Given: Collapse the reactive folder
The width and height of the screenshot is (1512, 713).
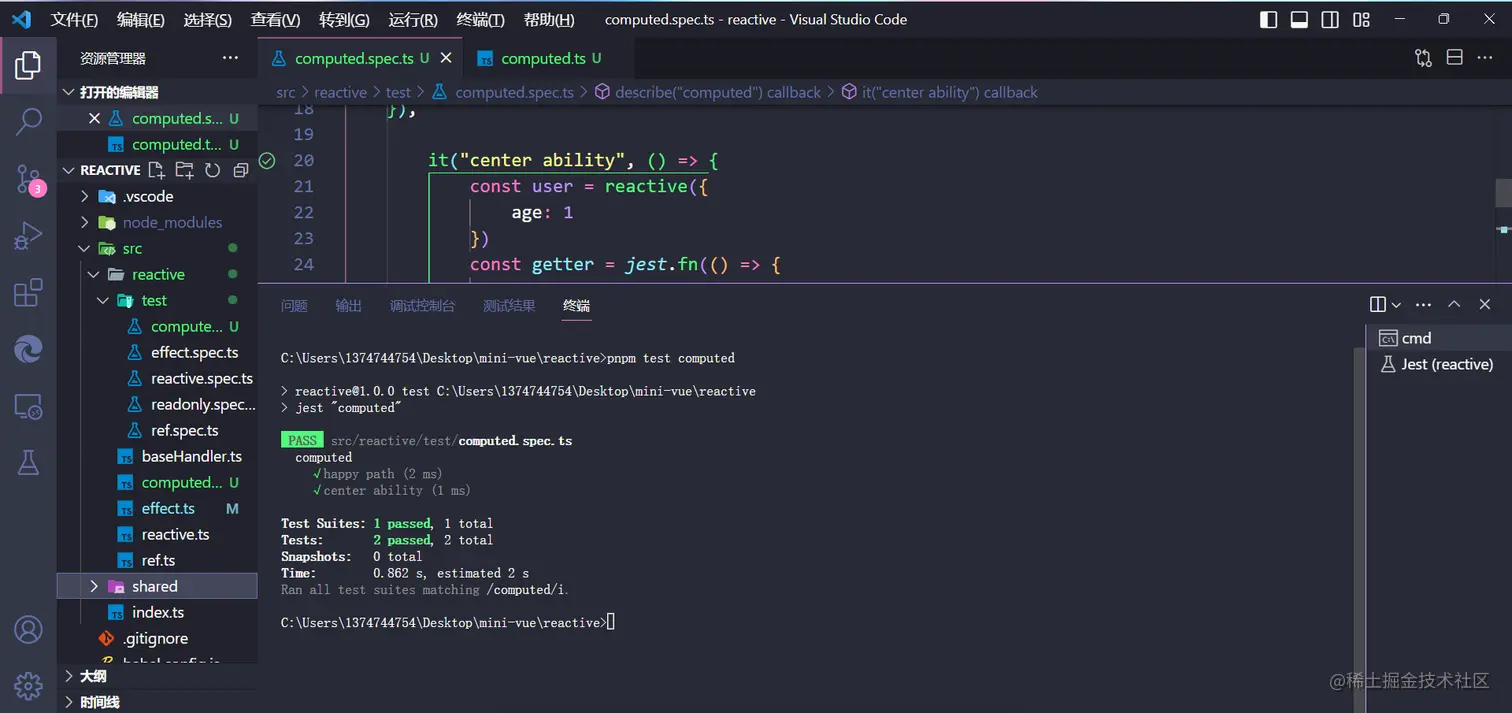Looking at the screenshot, I should (94, 274).
